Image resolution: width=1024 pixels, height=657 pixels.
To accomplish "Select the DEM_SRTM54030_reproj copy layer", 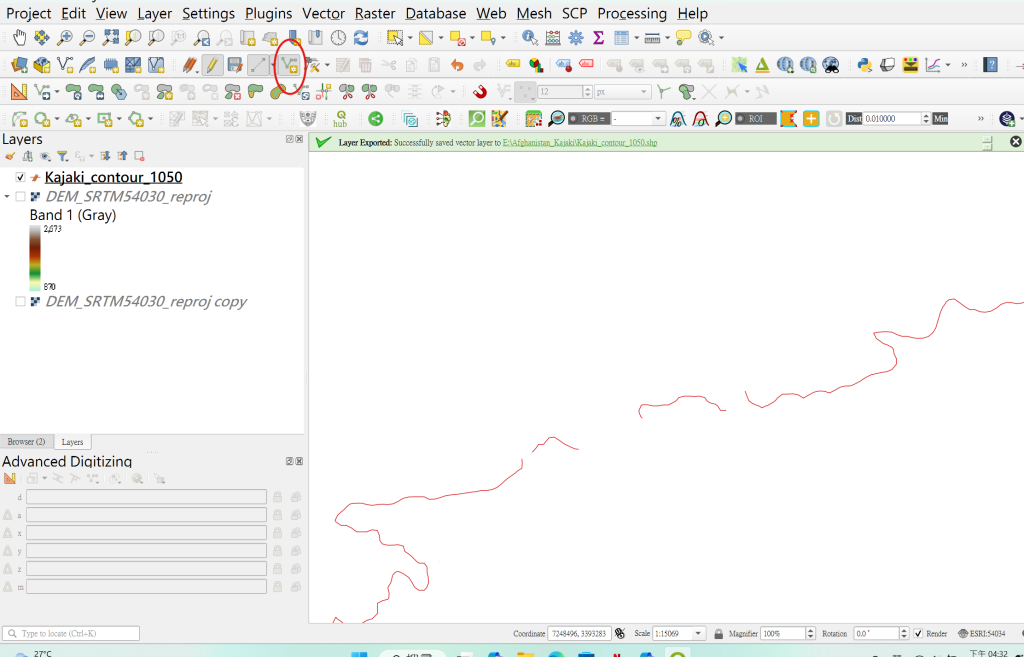I will (x=146, y=302).
